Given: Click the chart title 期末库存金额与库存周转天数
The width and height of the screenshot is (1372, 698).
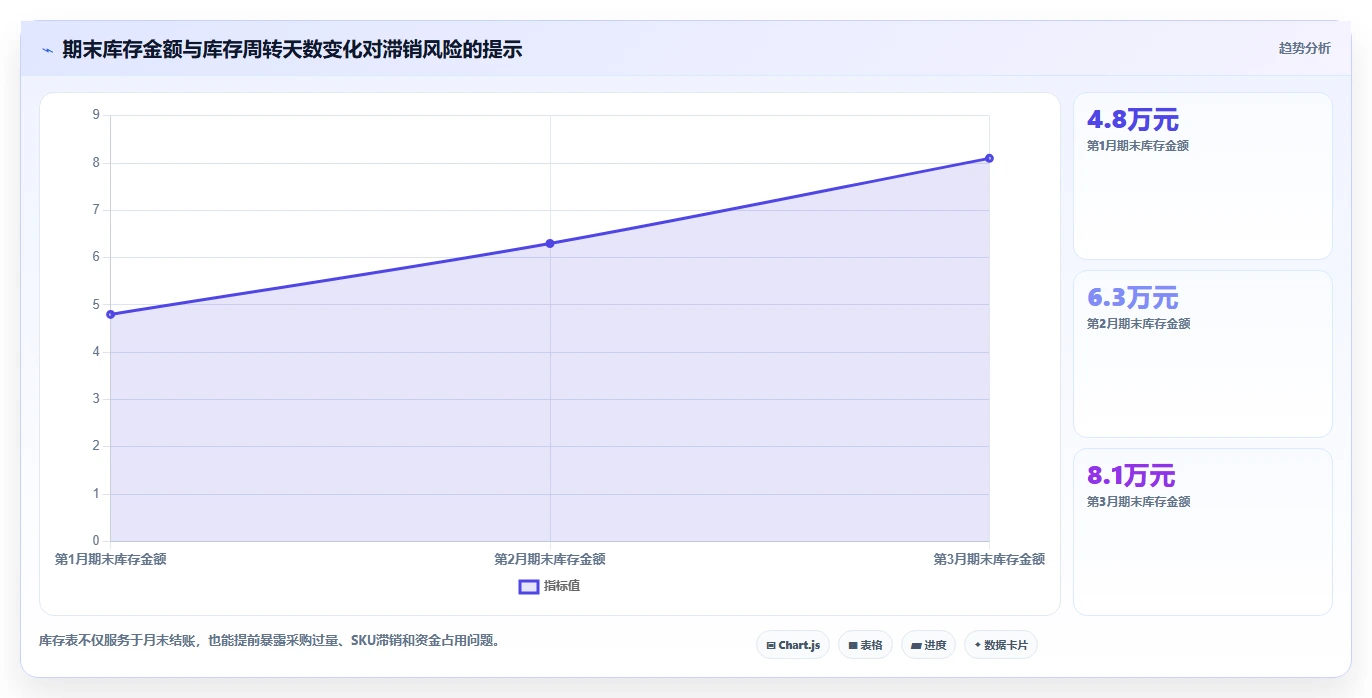Looking at the screenshot, I should [292, 49].
